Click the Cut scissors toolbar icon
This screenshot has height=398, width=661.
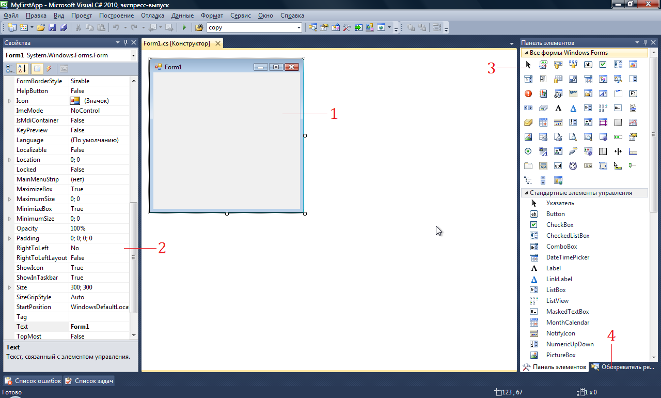78,27
